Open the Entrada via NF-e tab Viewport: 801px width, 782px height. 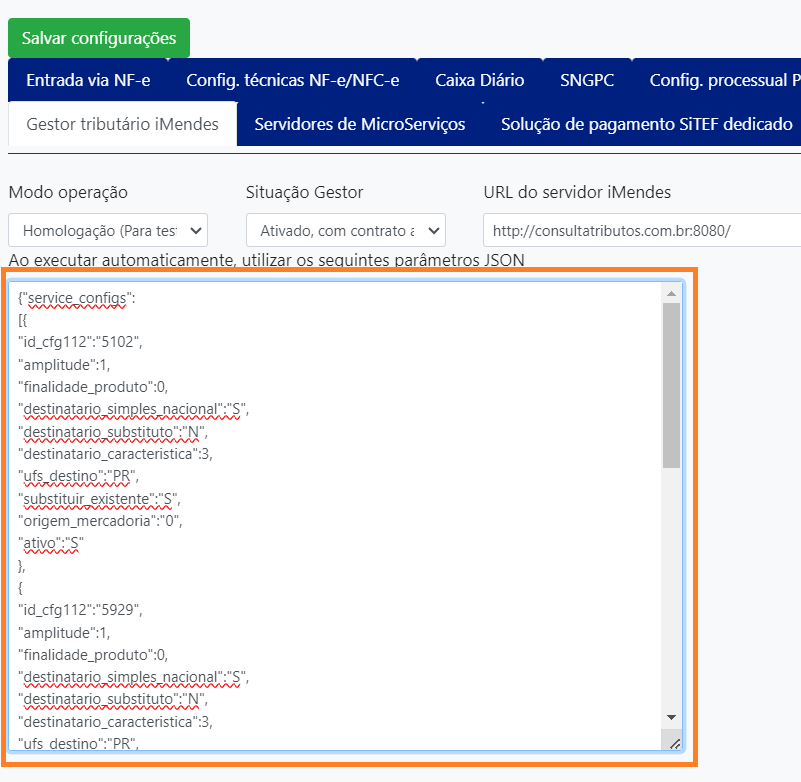click(x=87, y=80)
